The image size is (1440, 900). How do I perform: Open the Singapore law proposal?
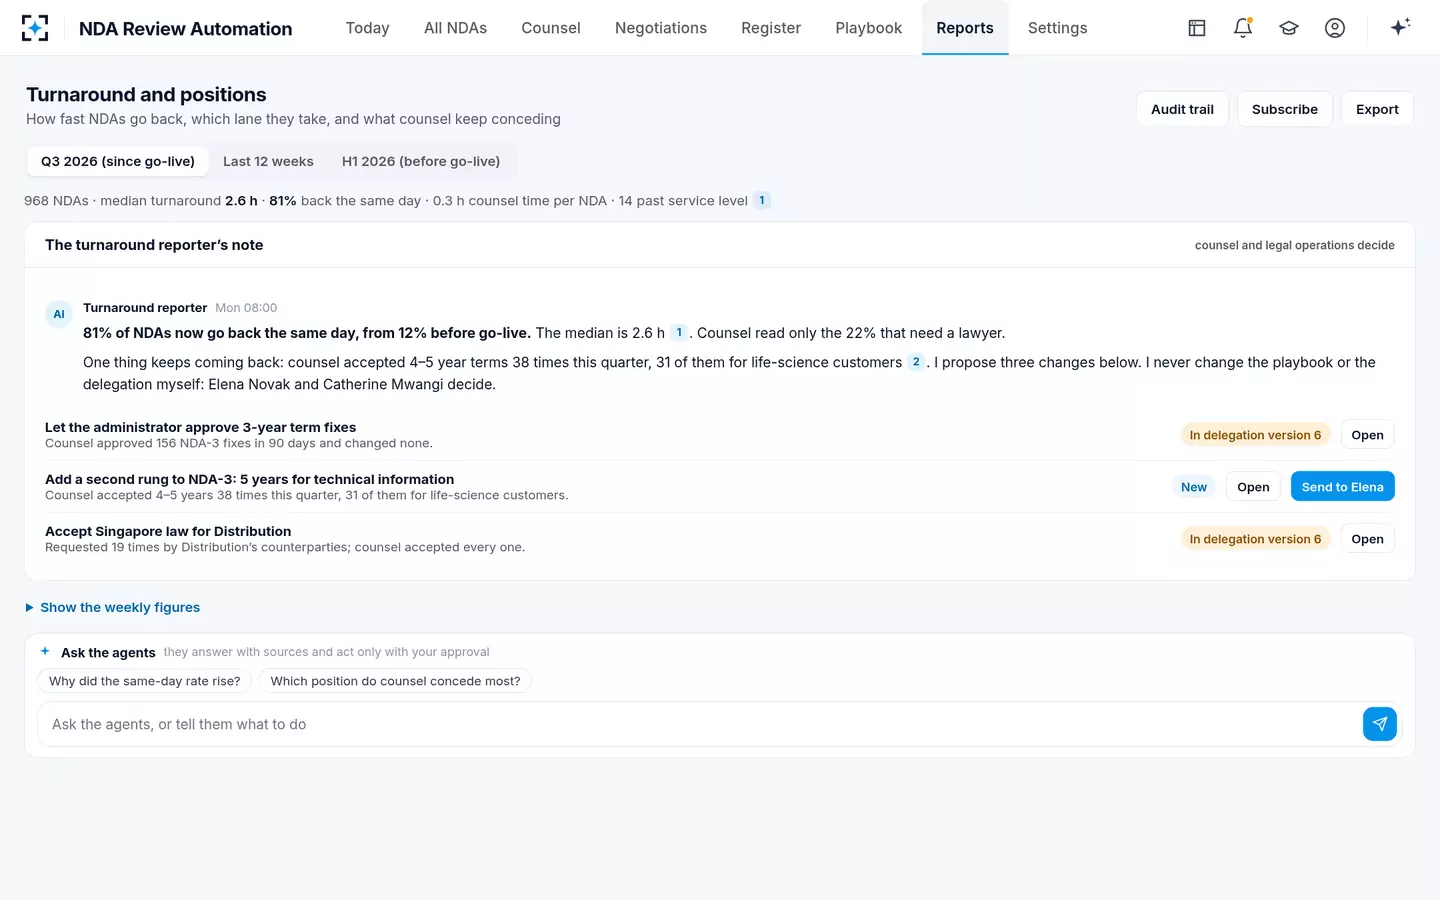point(1367,539)
